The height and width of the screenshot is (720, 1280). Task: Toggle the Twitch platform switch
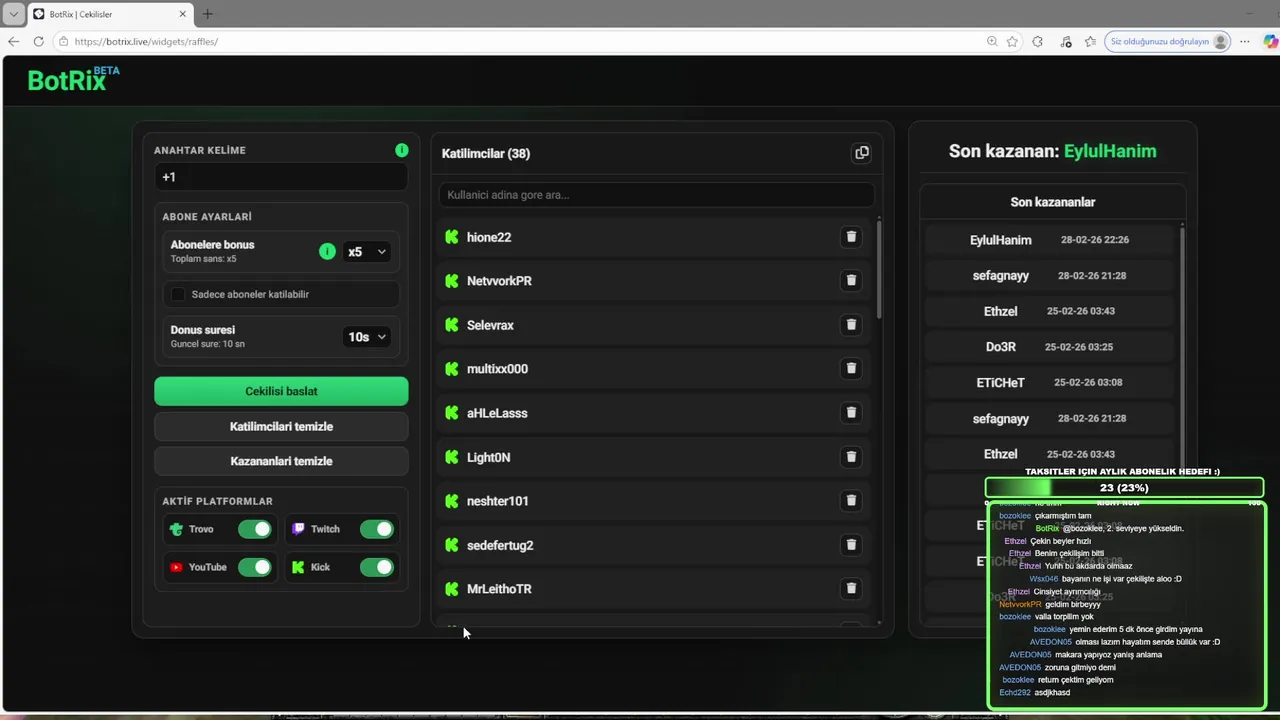(x=377, y=529)
